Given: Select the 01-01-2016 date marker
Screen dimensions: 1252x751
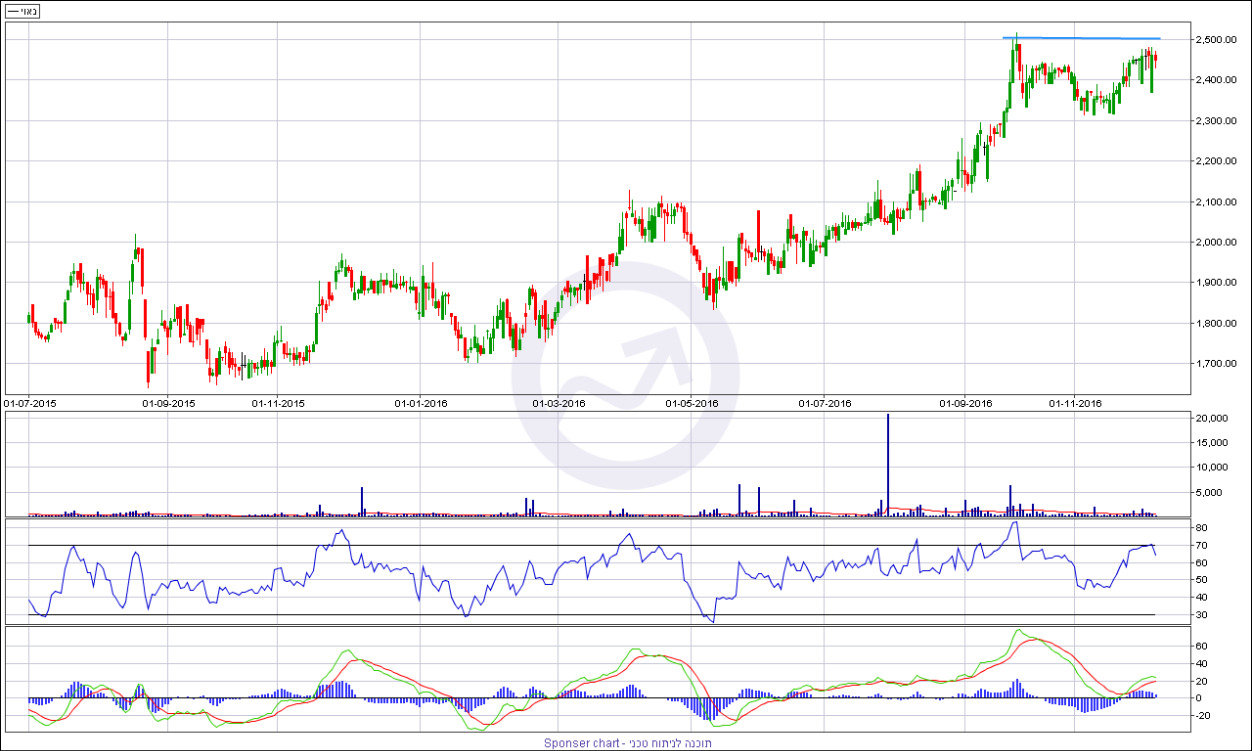Looking at the screenshot, I should 420,404.
